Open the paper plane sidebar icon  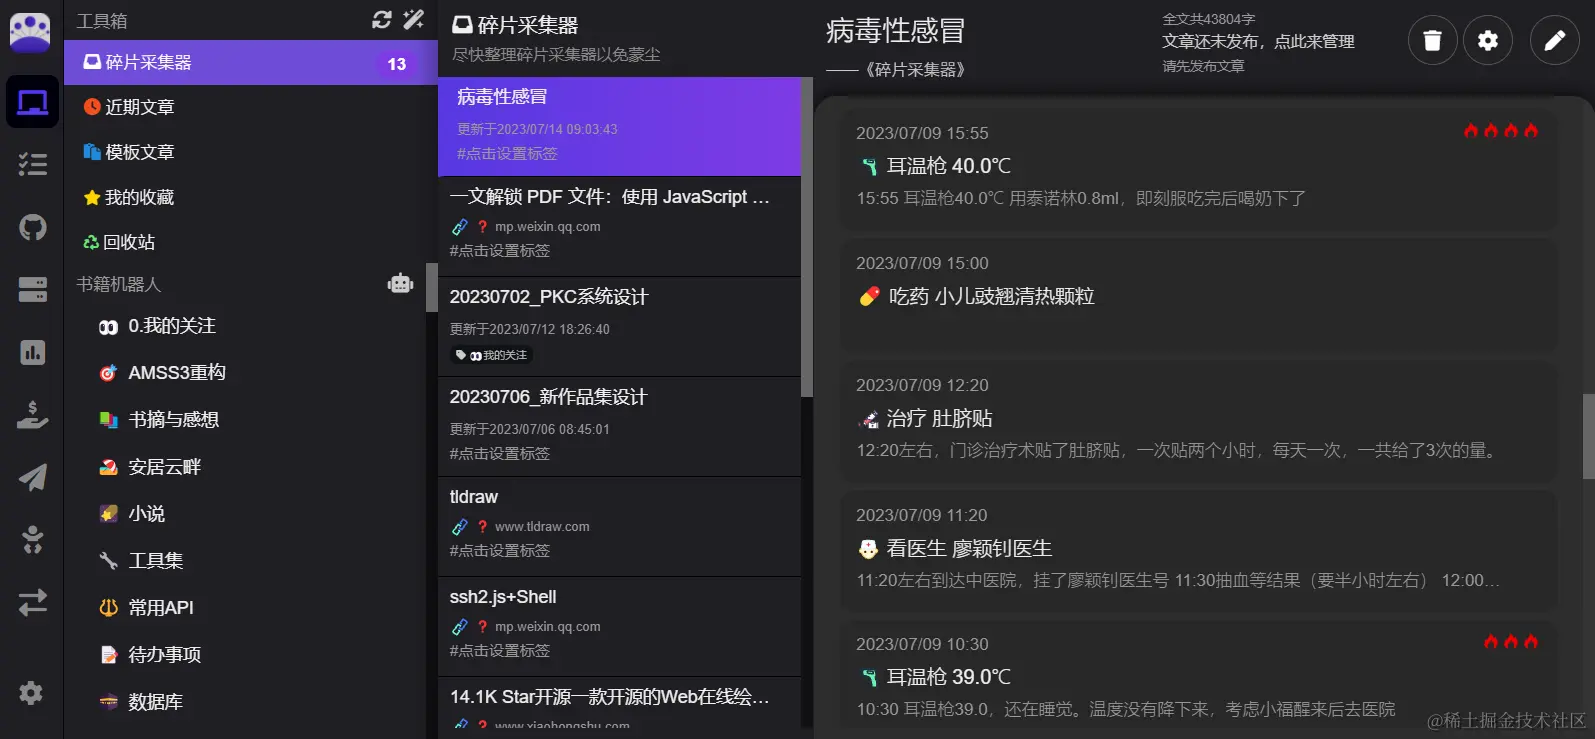tap(32, 477)
